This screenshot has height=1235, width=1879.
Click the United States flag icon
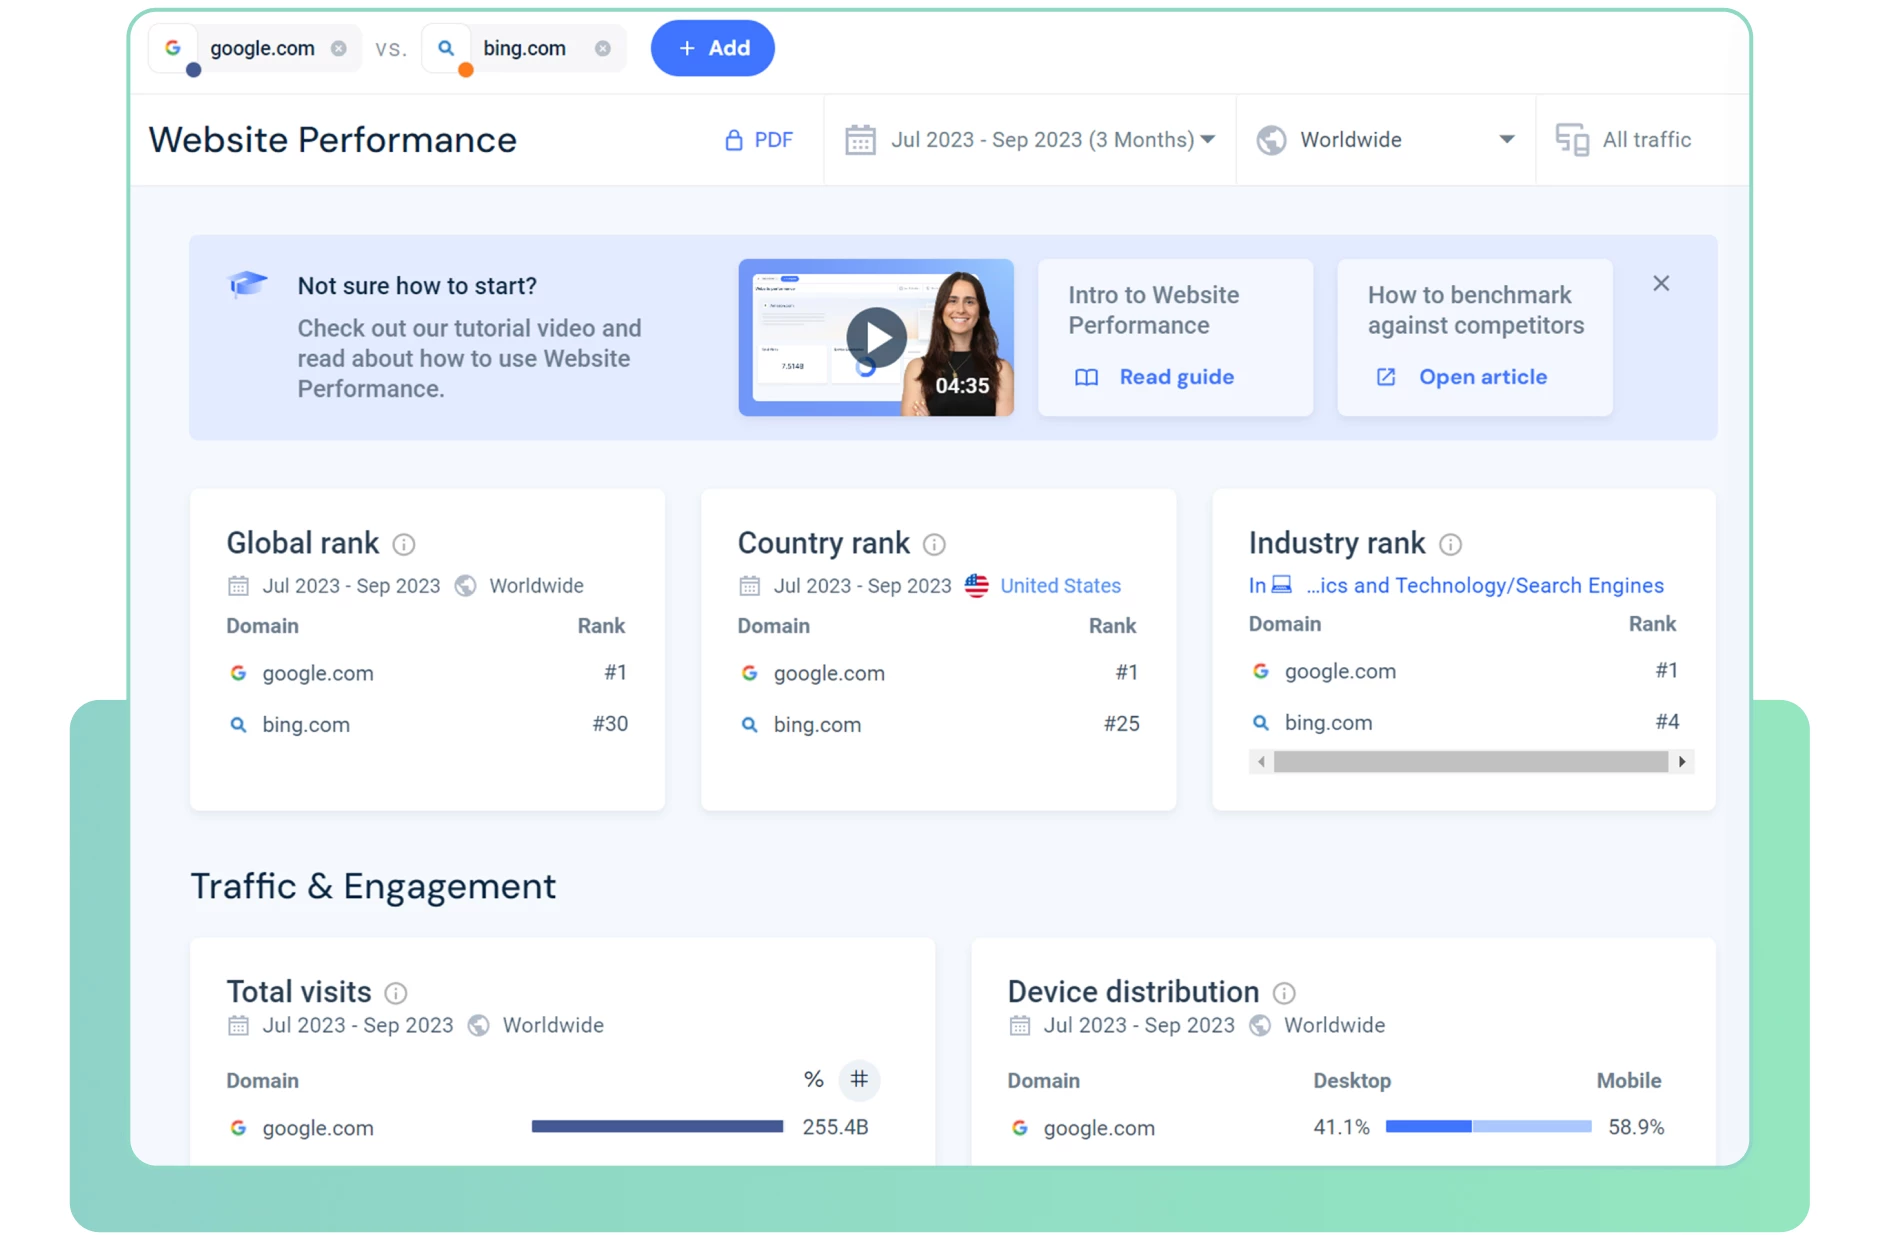pyautogui.click(x=976, y=586)
